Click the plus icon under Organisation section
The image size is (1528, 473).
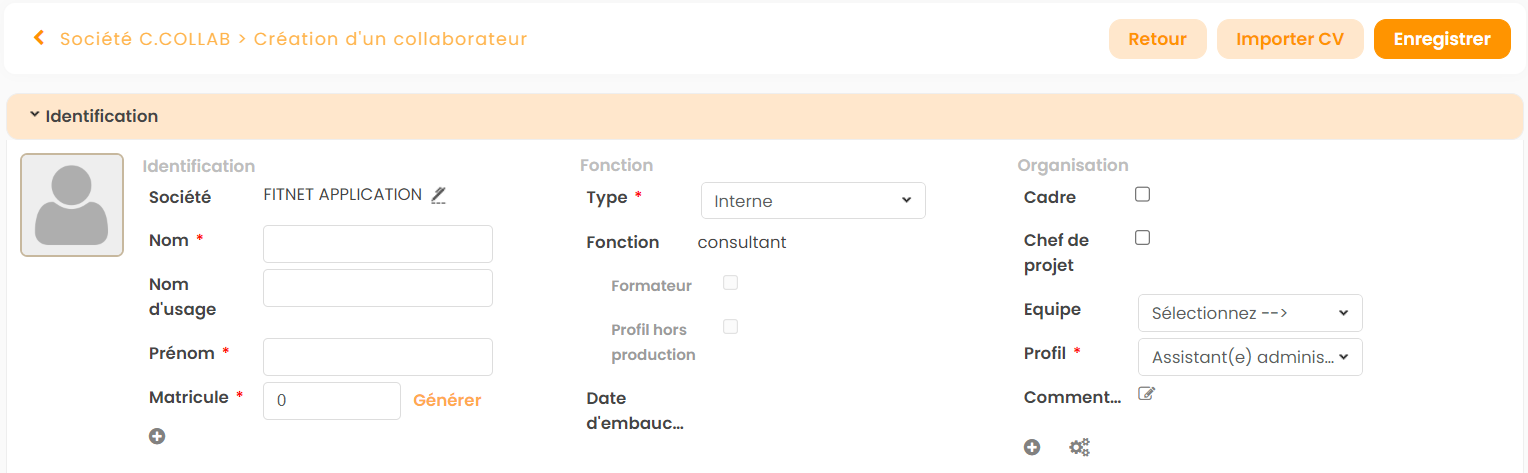(1032, 447)
